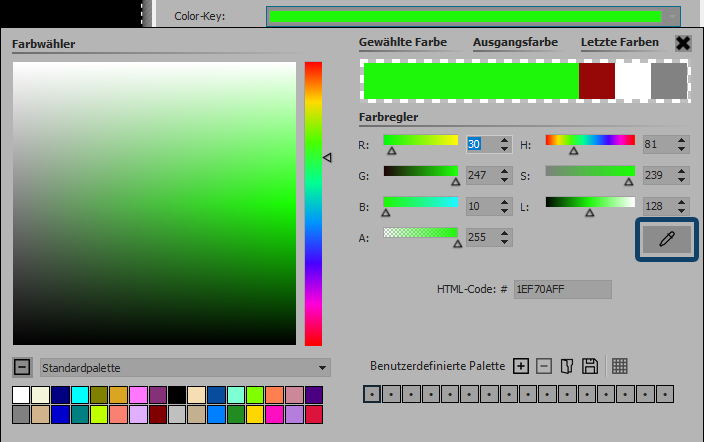Click the S saturation slider track
This screenshot has width=704, height=442.
pyautogui.click(x=590, y=171)
